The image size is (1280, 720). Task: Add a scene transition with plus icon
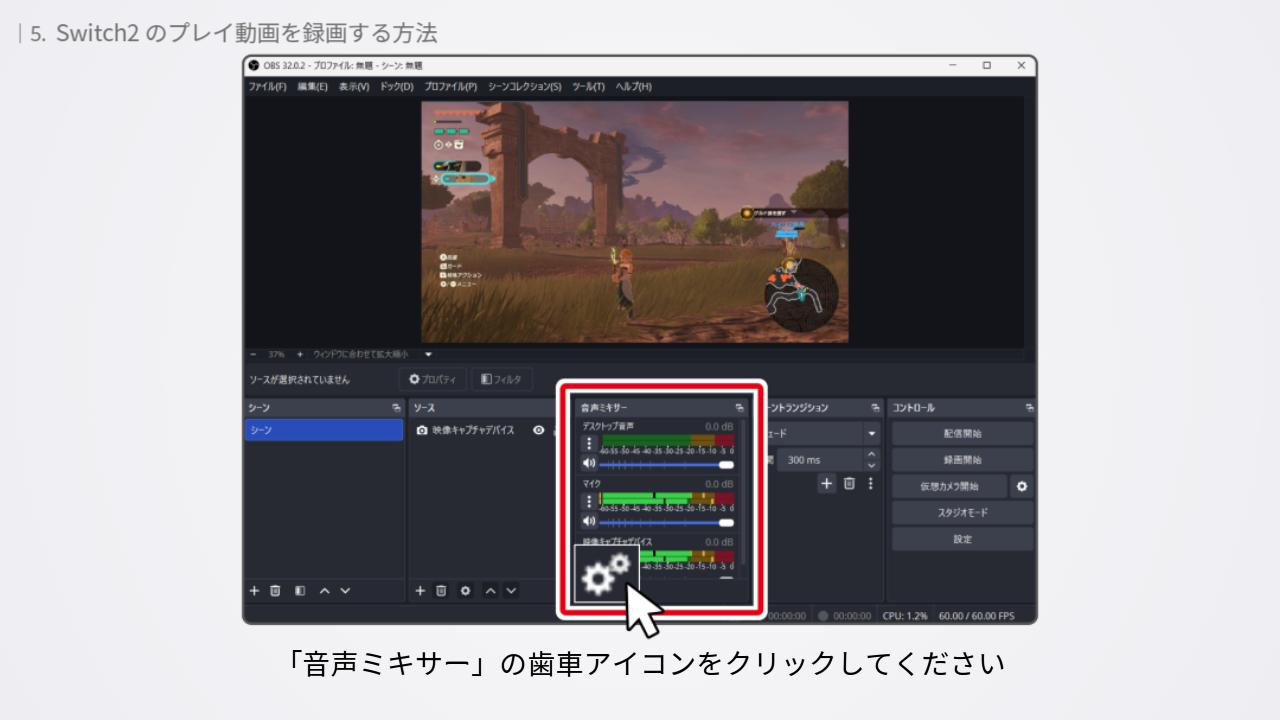pos(826,484)
